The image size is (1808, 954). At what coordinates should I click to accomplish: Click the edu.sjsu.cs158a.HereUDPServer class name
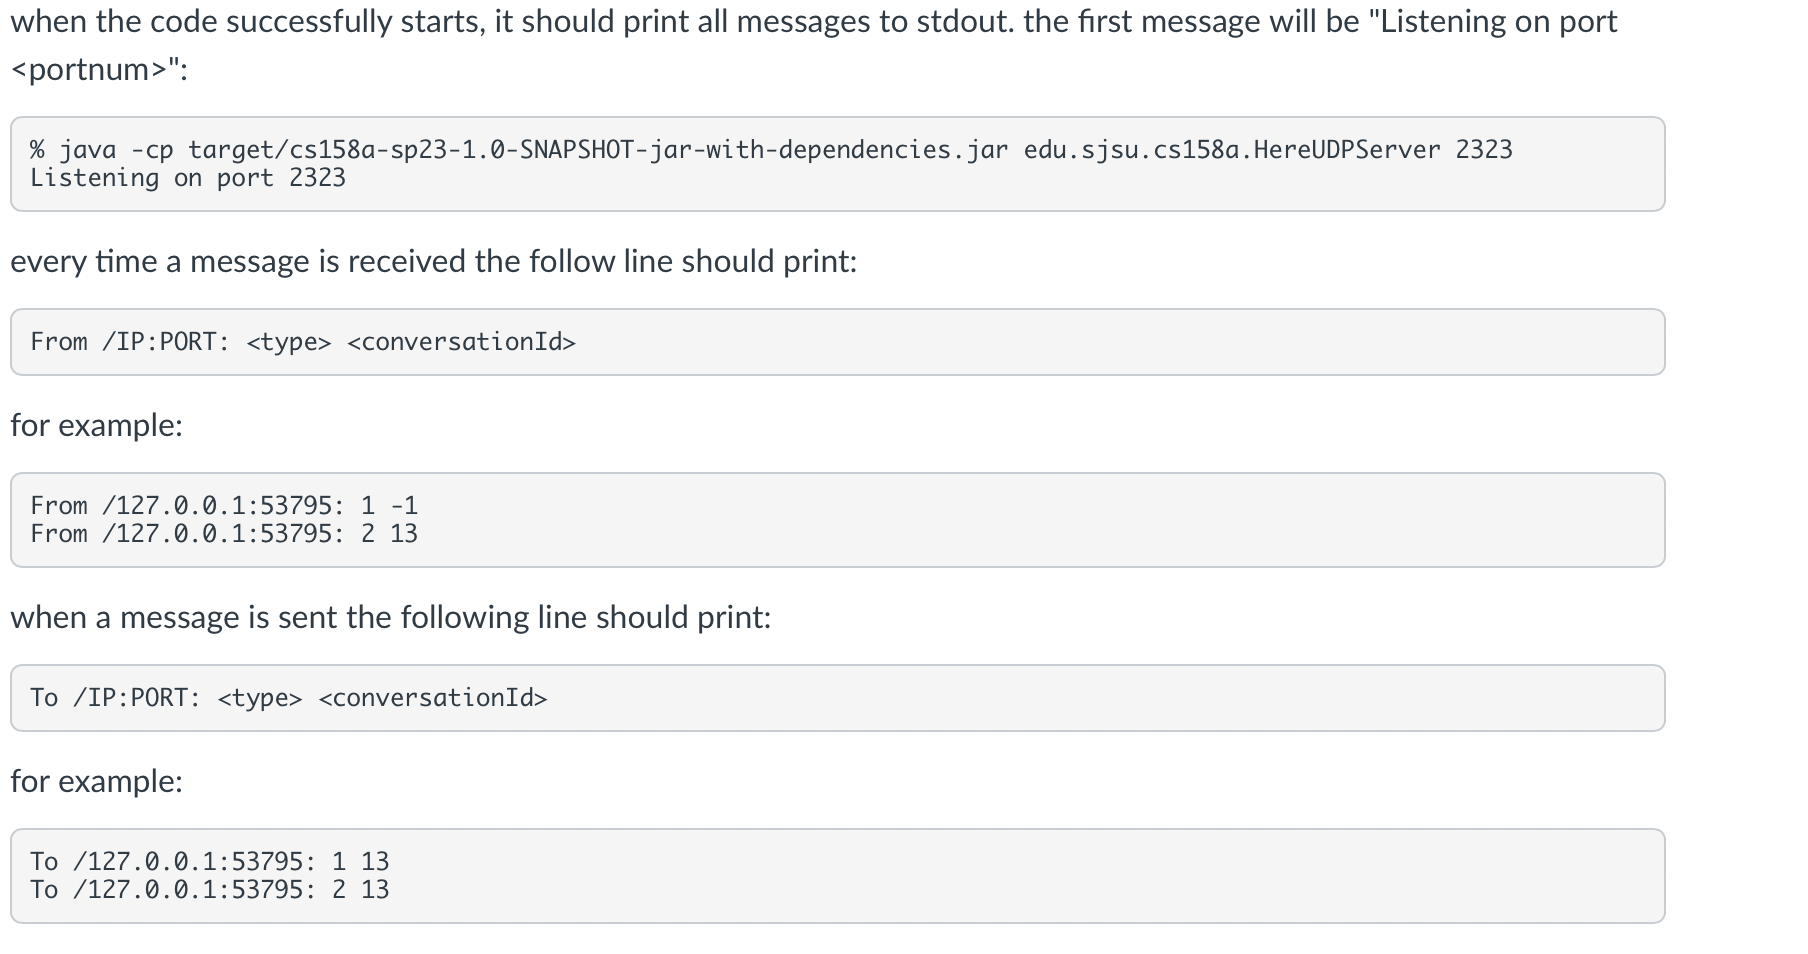[1232, 150]
